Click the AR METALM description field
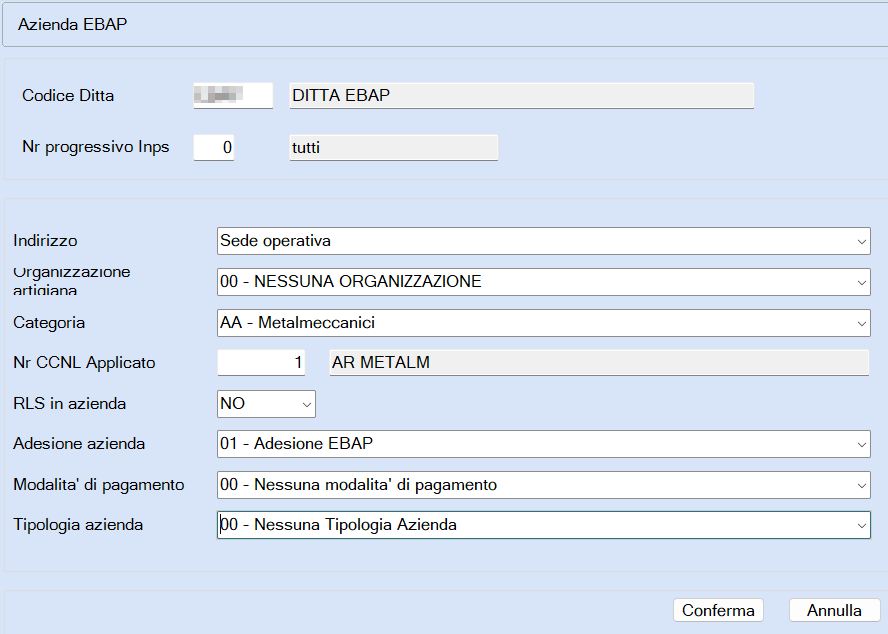Viewport: 888px width, 634px height. coord(599,362)
